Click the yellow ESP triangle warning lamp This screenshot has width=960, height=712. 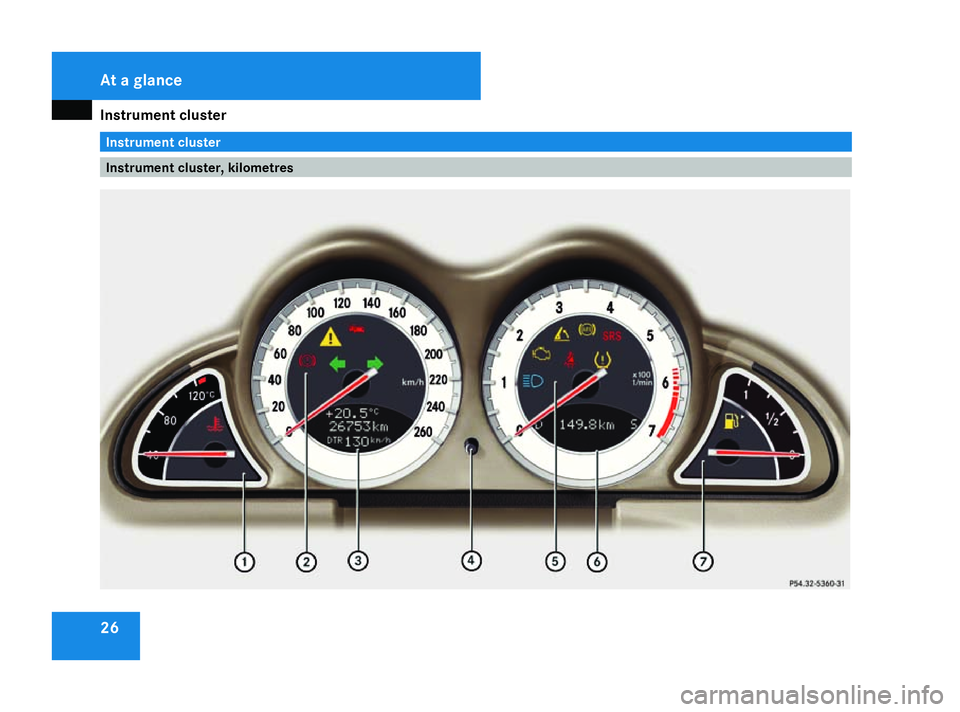pos(561,334)
